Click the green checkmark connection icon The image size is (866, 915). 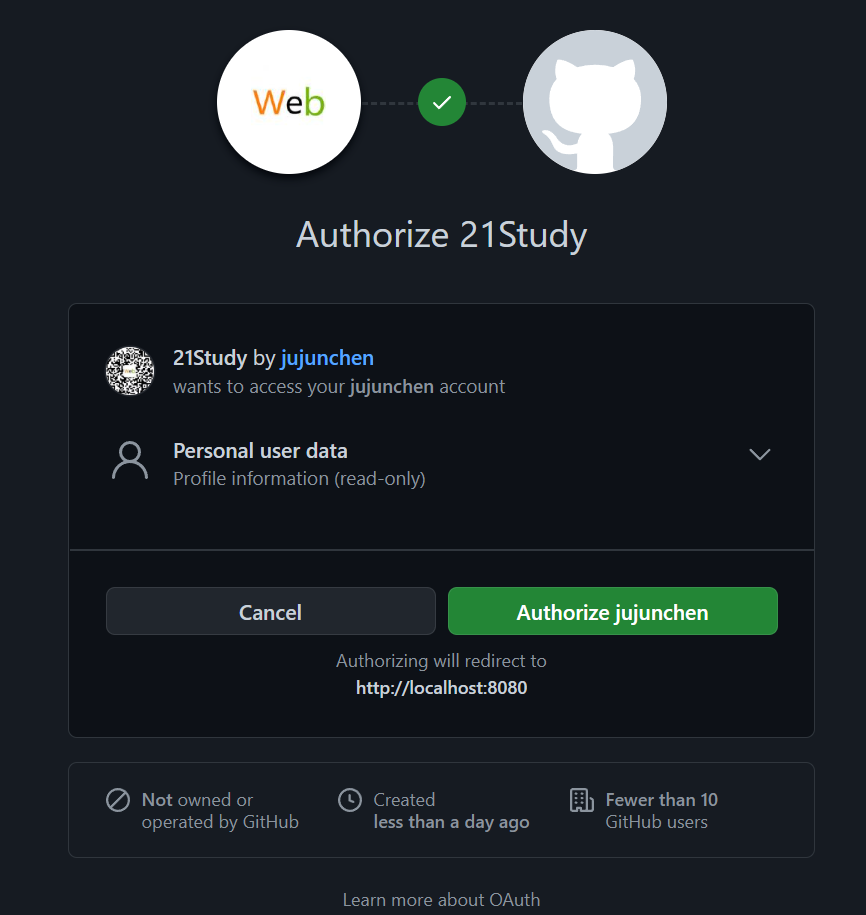(442, 102)
